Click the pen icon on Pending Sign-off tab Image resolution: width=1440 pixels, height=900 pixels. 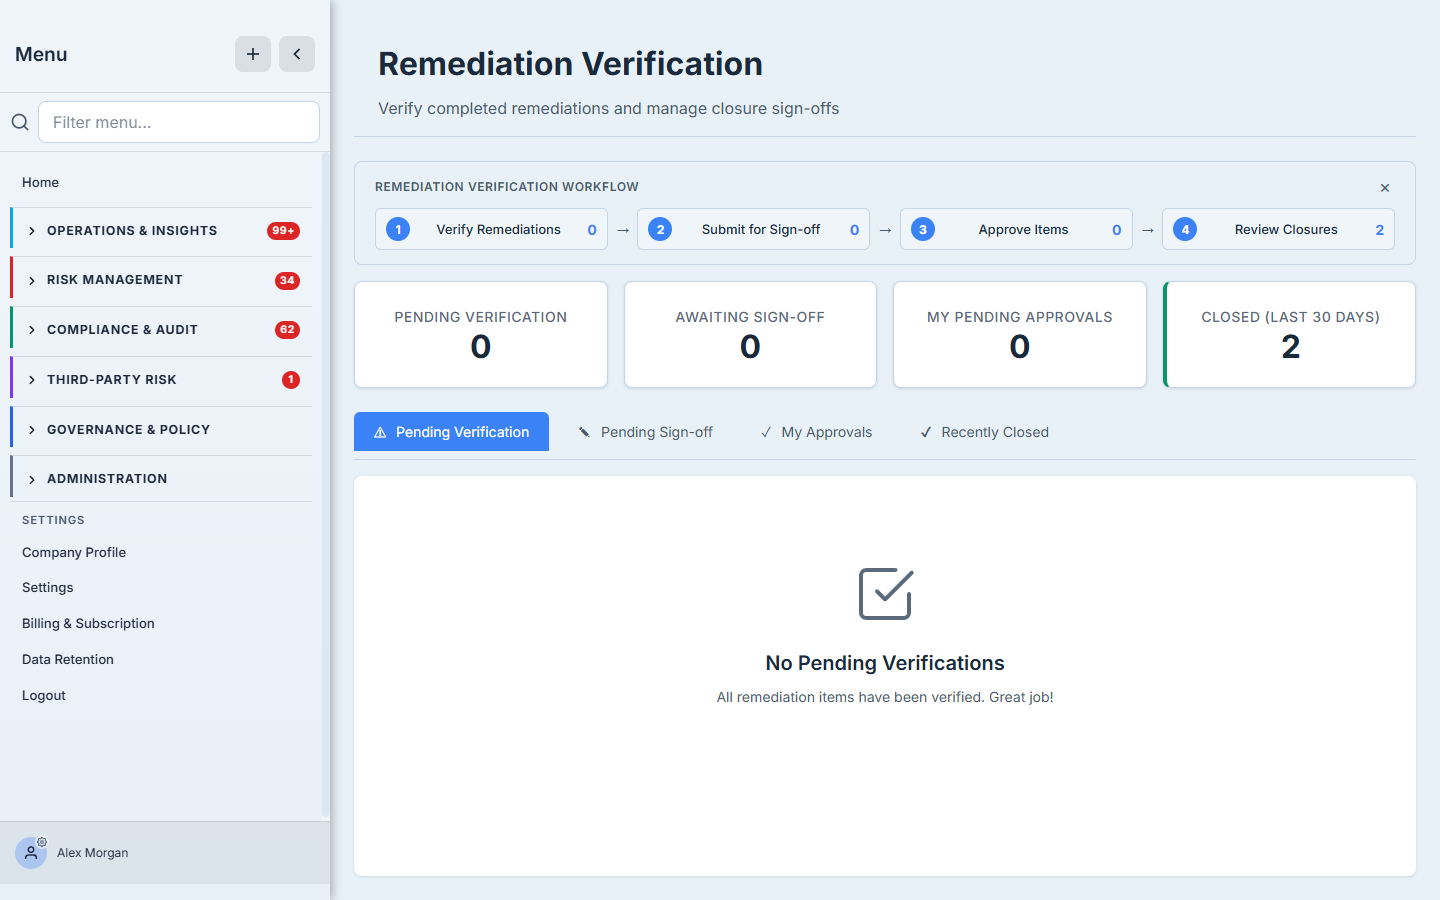coord(584,433)
